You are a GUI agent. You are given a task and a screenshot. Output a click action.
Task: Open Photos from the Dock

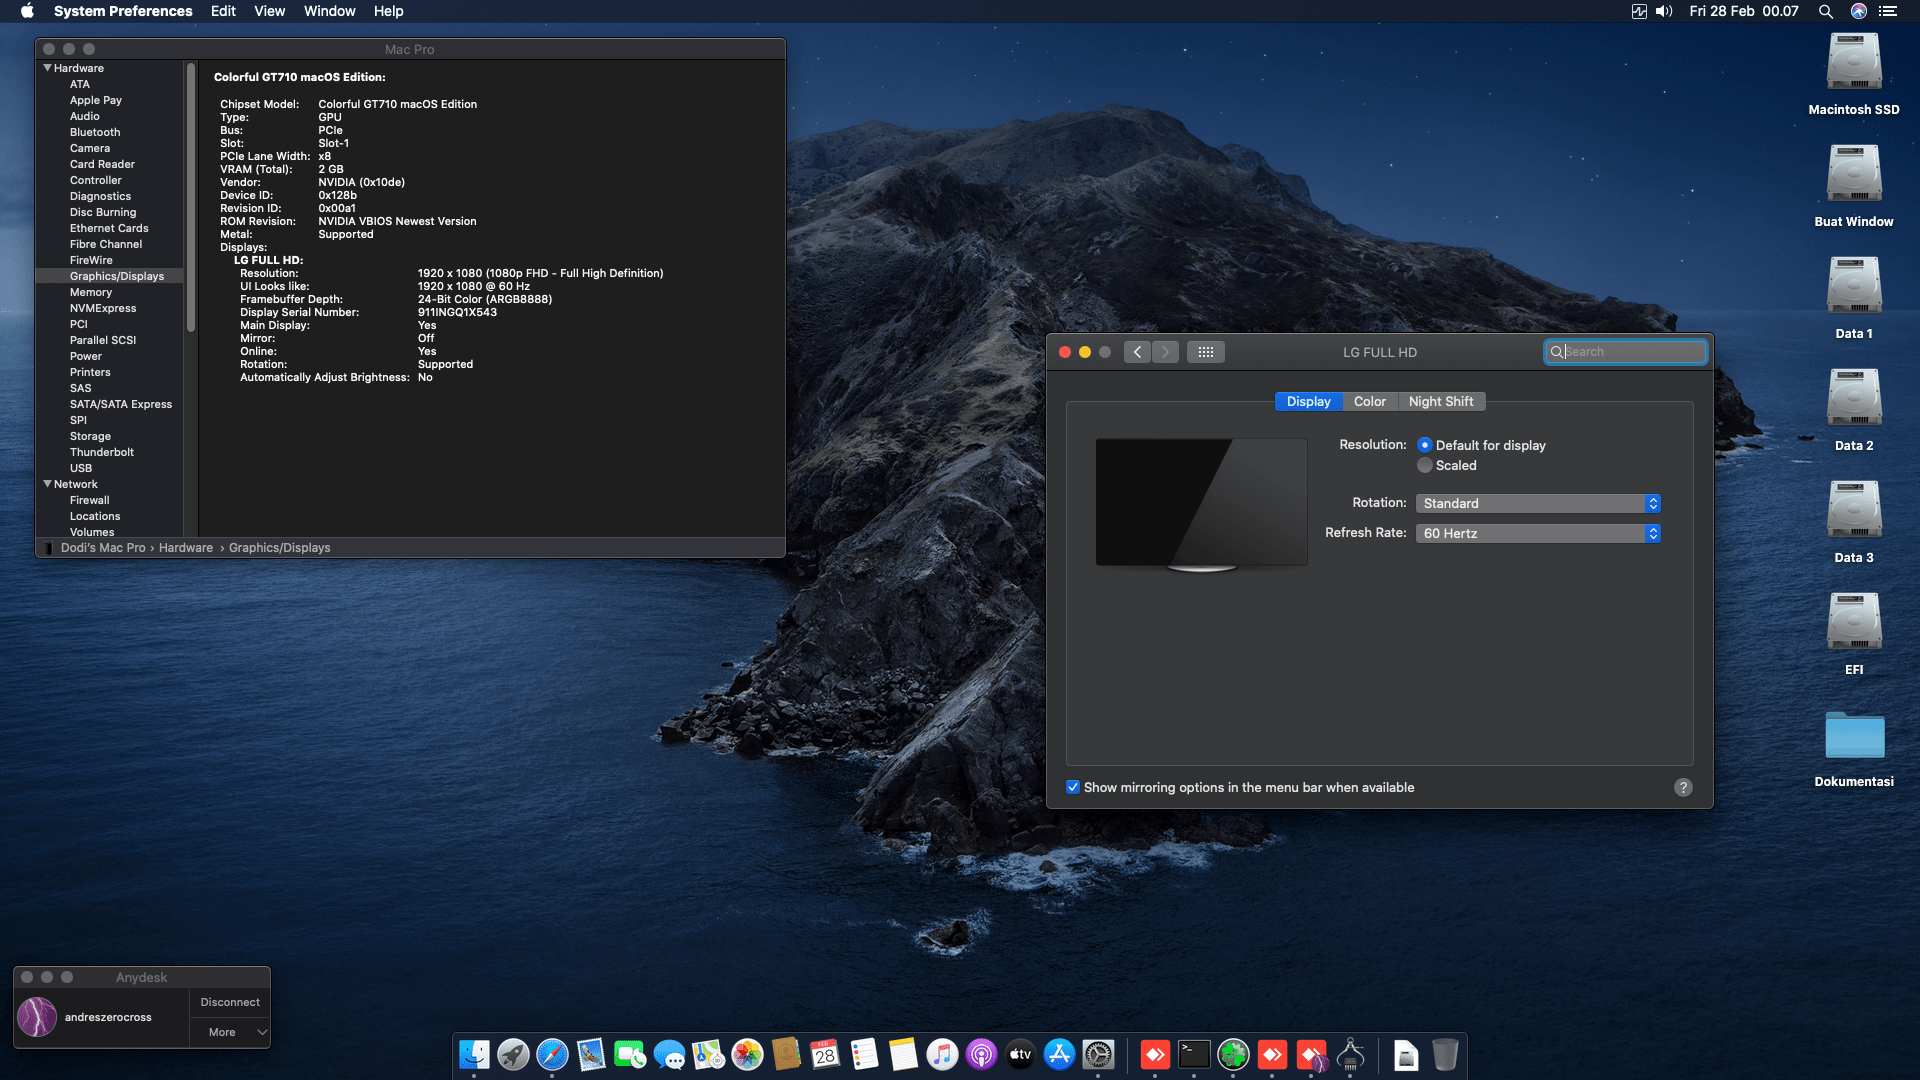(747, 1054)
